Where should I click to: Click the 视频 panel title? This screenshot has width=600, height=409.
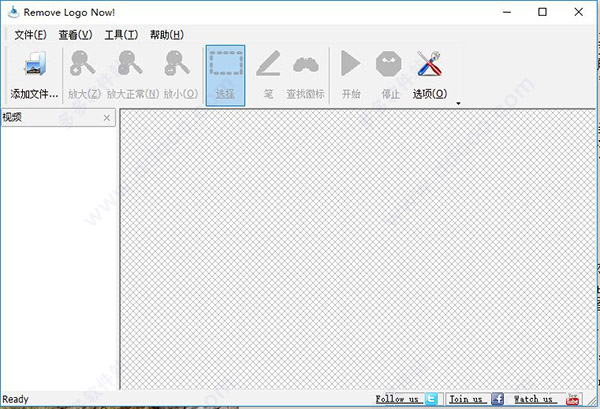tap(12, 117)
